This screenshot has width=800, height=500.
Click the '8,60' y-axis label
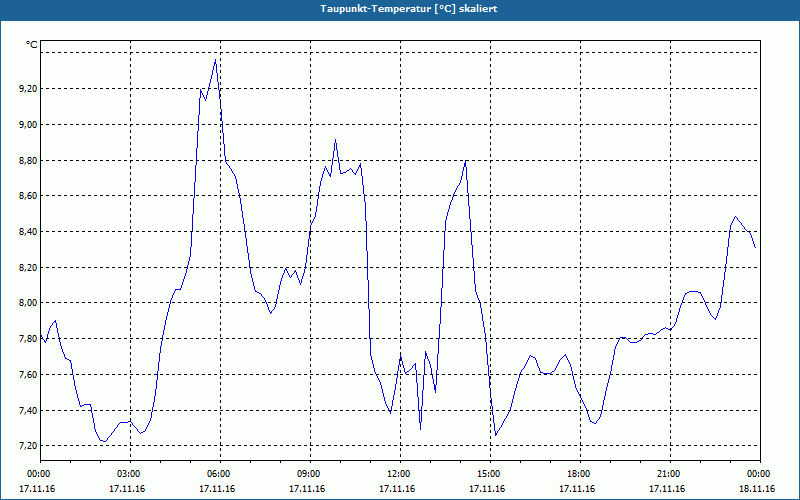pos(28,196)
